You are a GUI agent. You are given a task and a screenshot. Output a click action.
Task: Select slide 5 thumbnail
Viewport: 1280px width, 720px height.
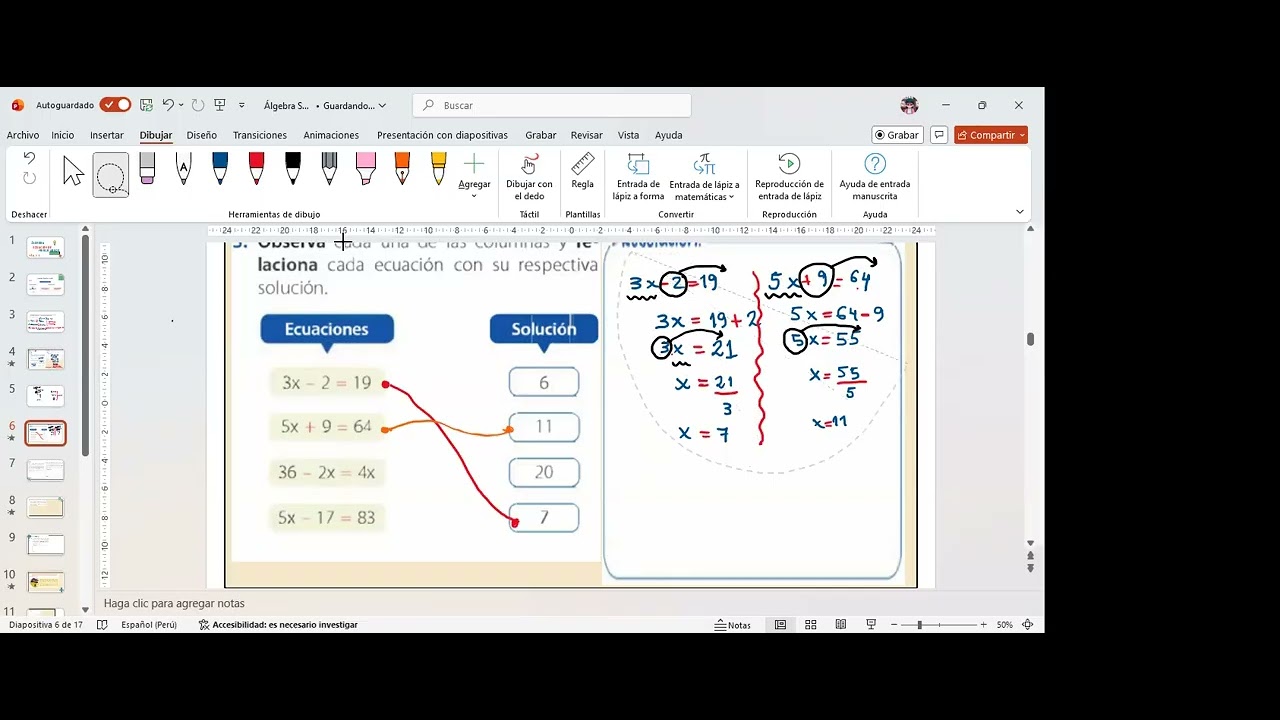pos(46,396)
